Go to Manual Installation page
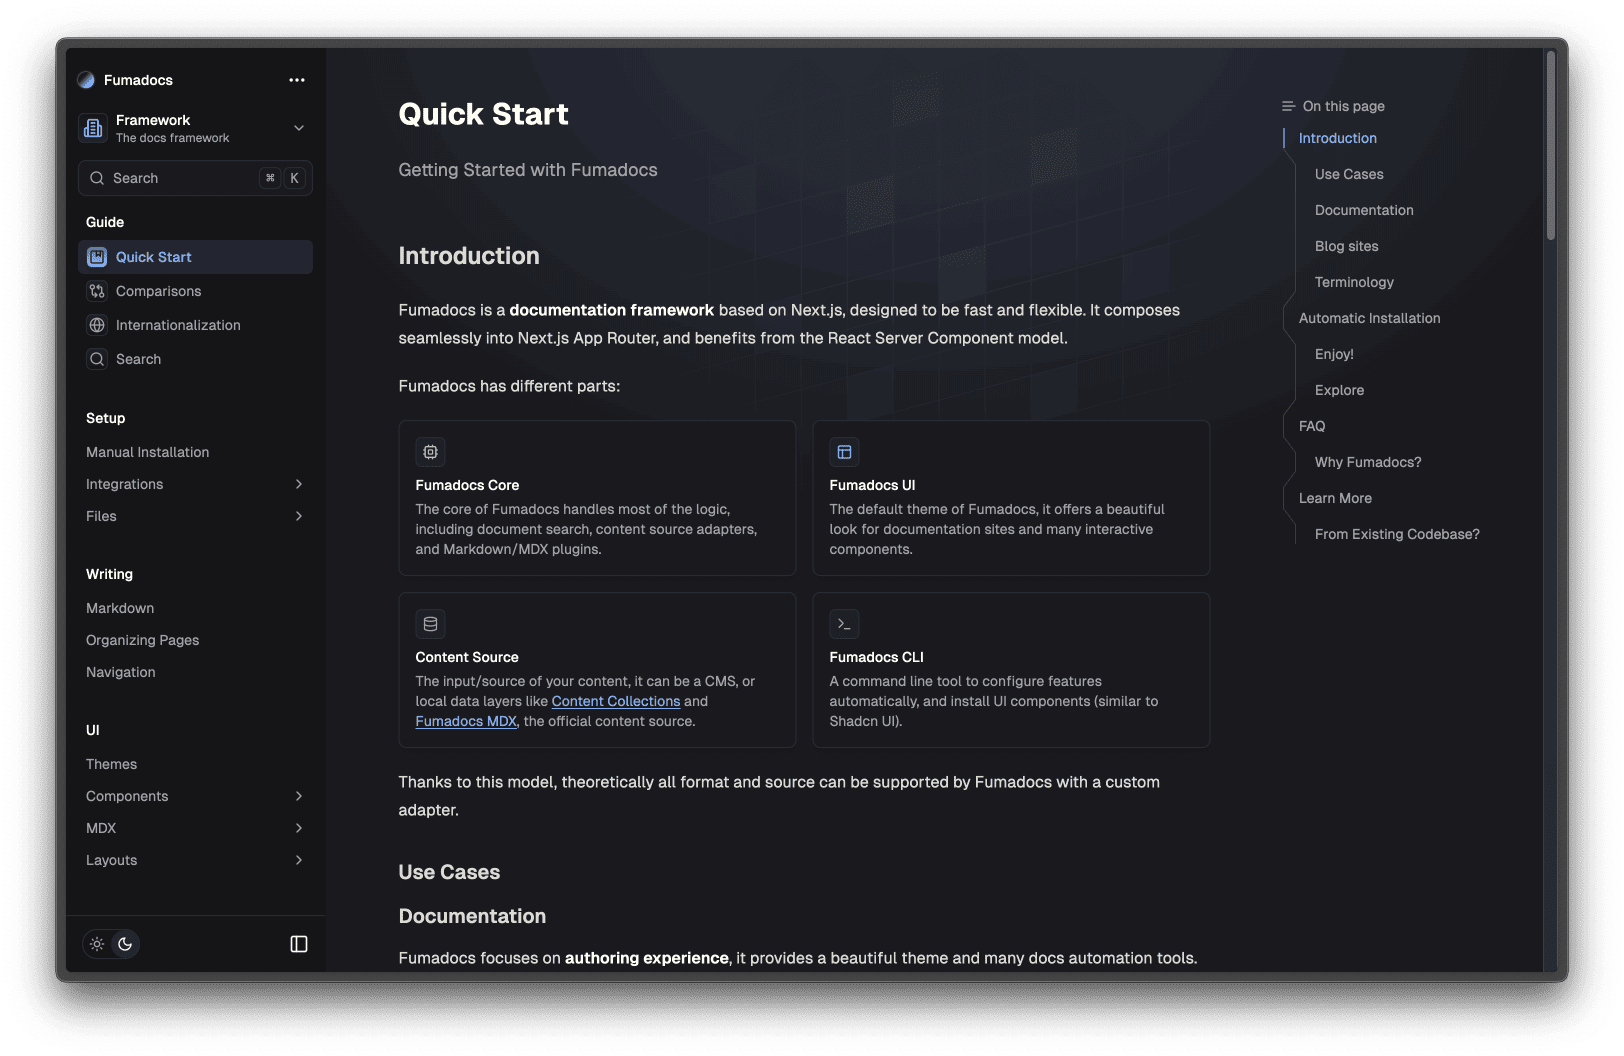Viewport: 1624px width, 1056px height. (x=148, y=452)
